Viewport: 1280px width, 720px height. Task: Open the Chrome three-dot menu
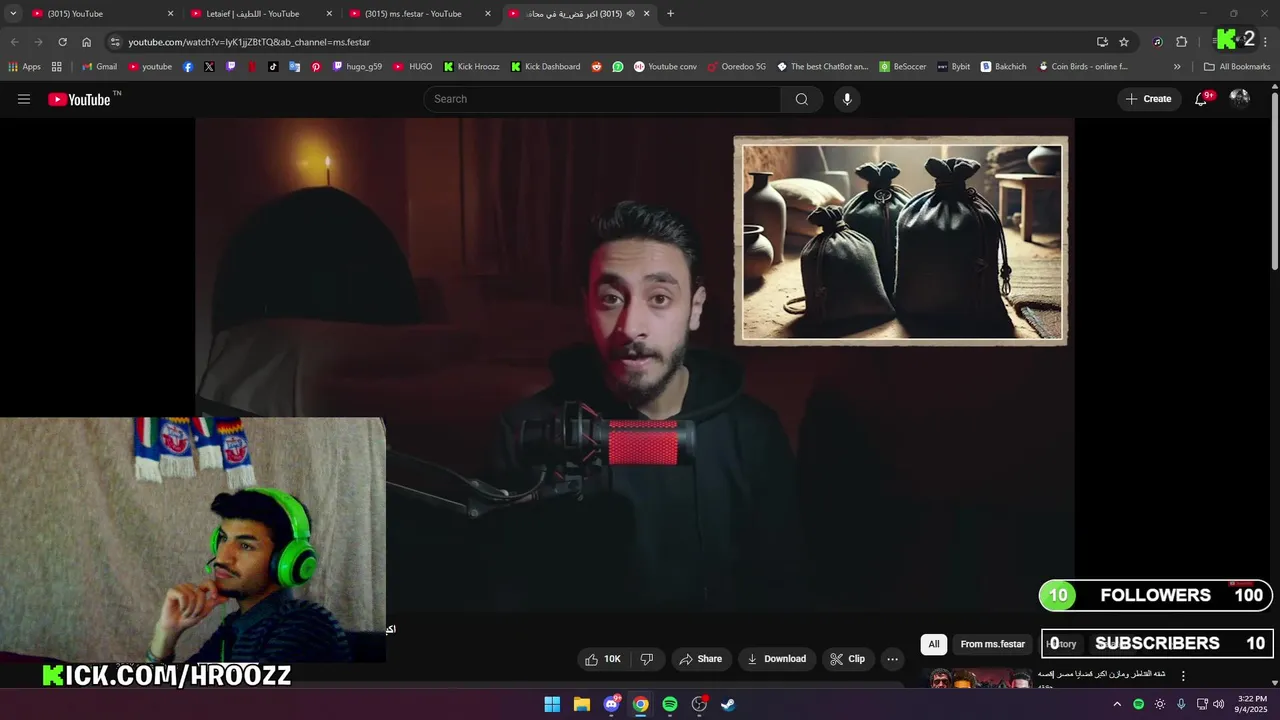[x=1266, y=42]
